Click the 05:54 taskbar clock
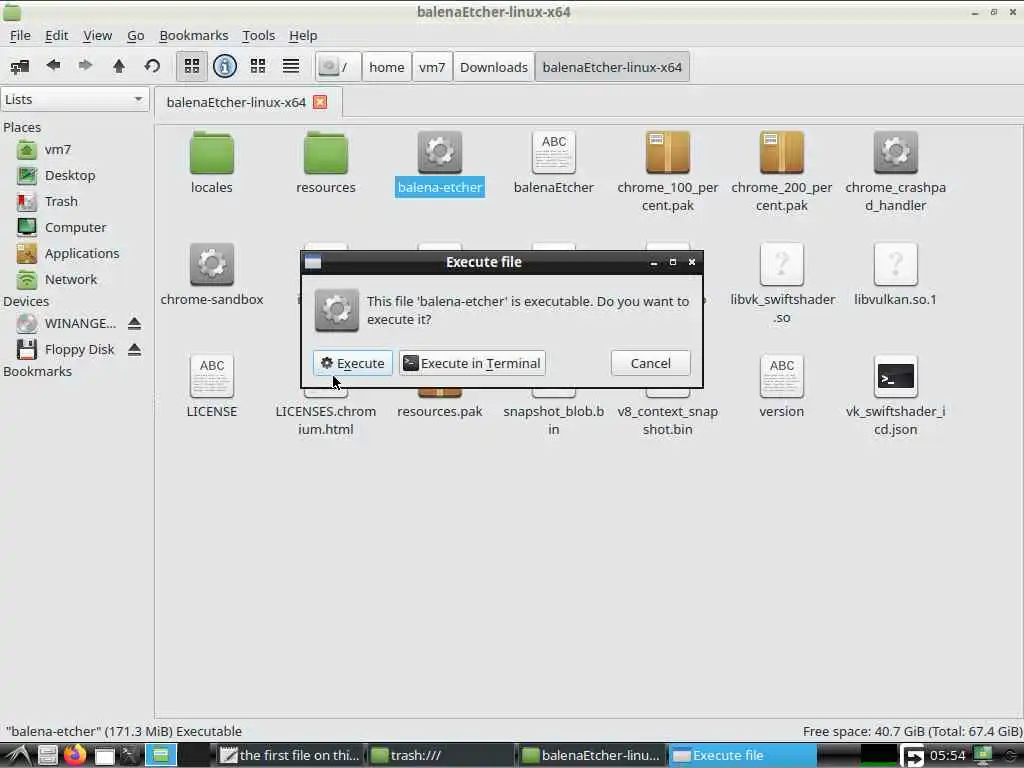The height and width of the screenshot is (768, 1024). tap(947, 756)
